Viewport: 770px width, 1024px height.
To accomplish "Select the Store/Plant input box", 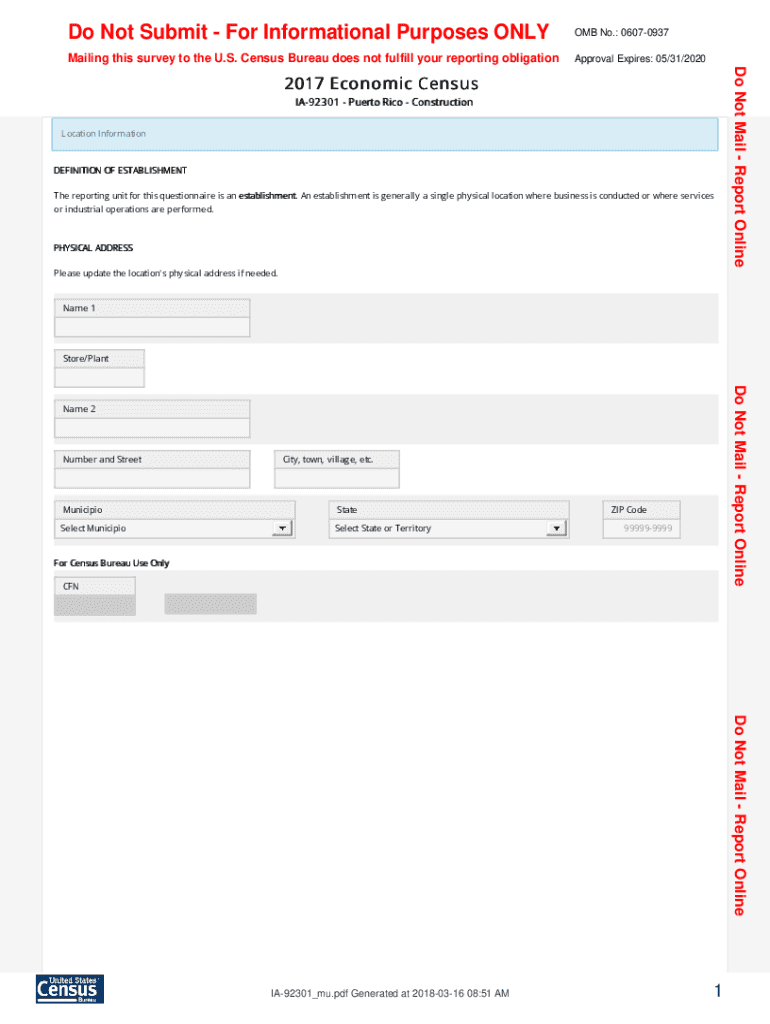I will [99, 377].
